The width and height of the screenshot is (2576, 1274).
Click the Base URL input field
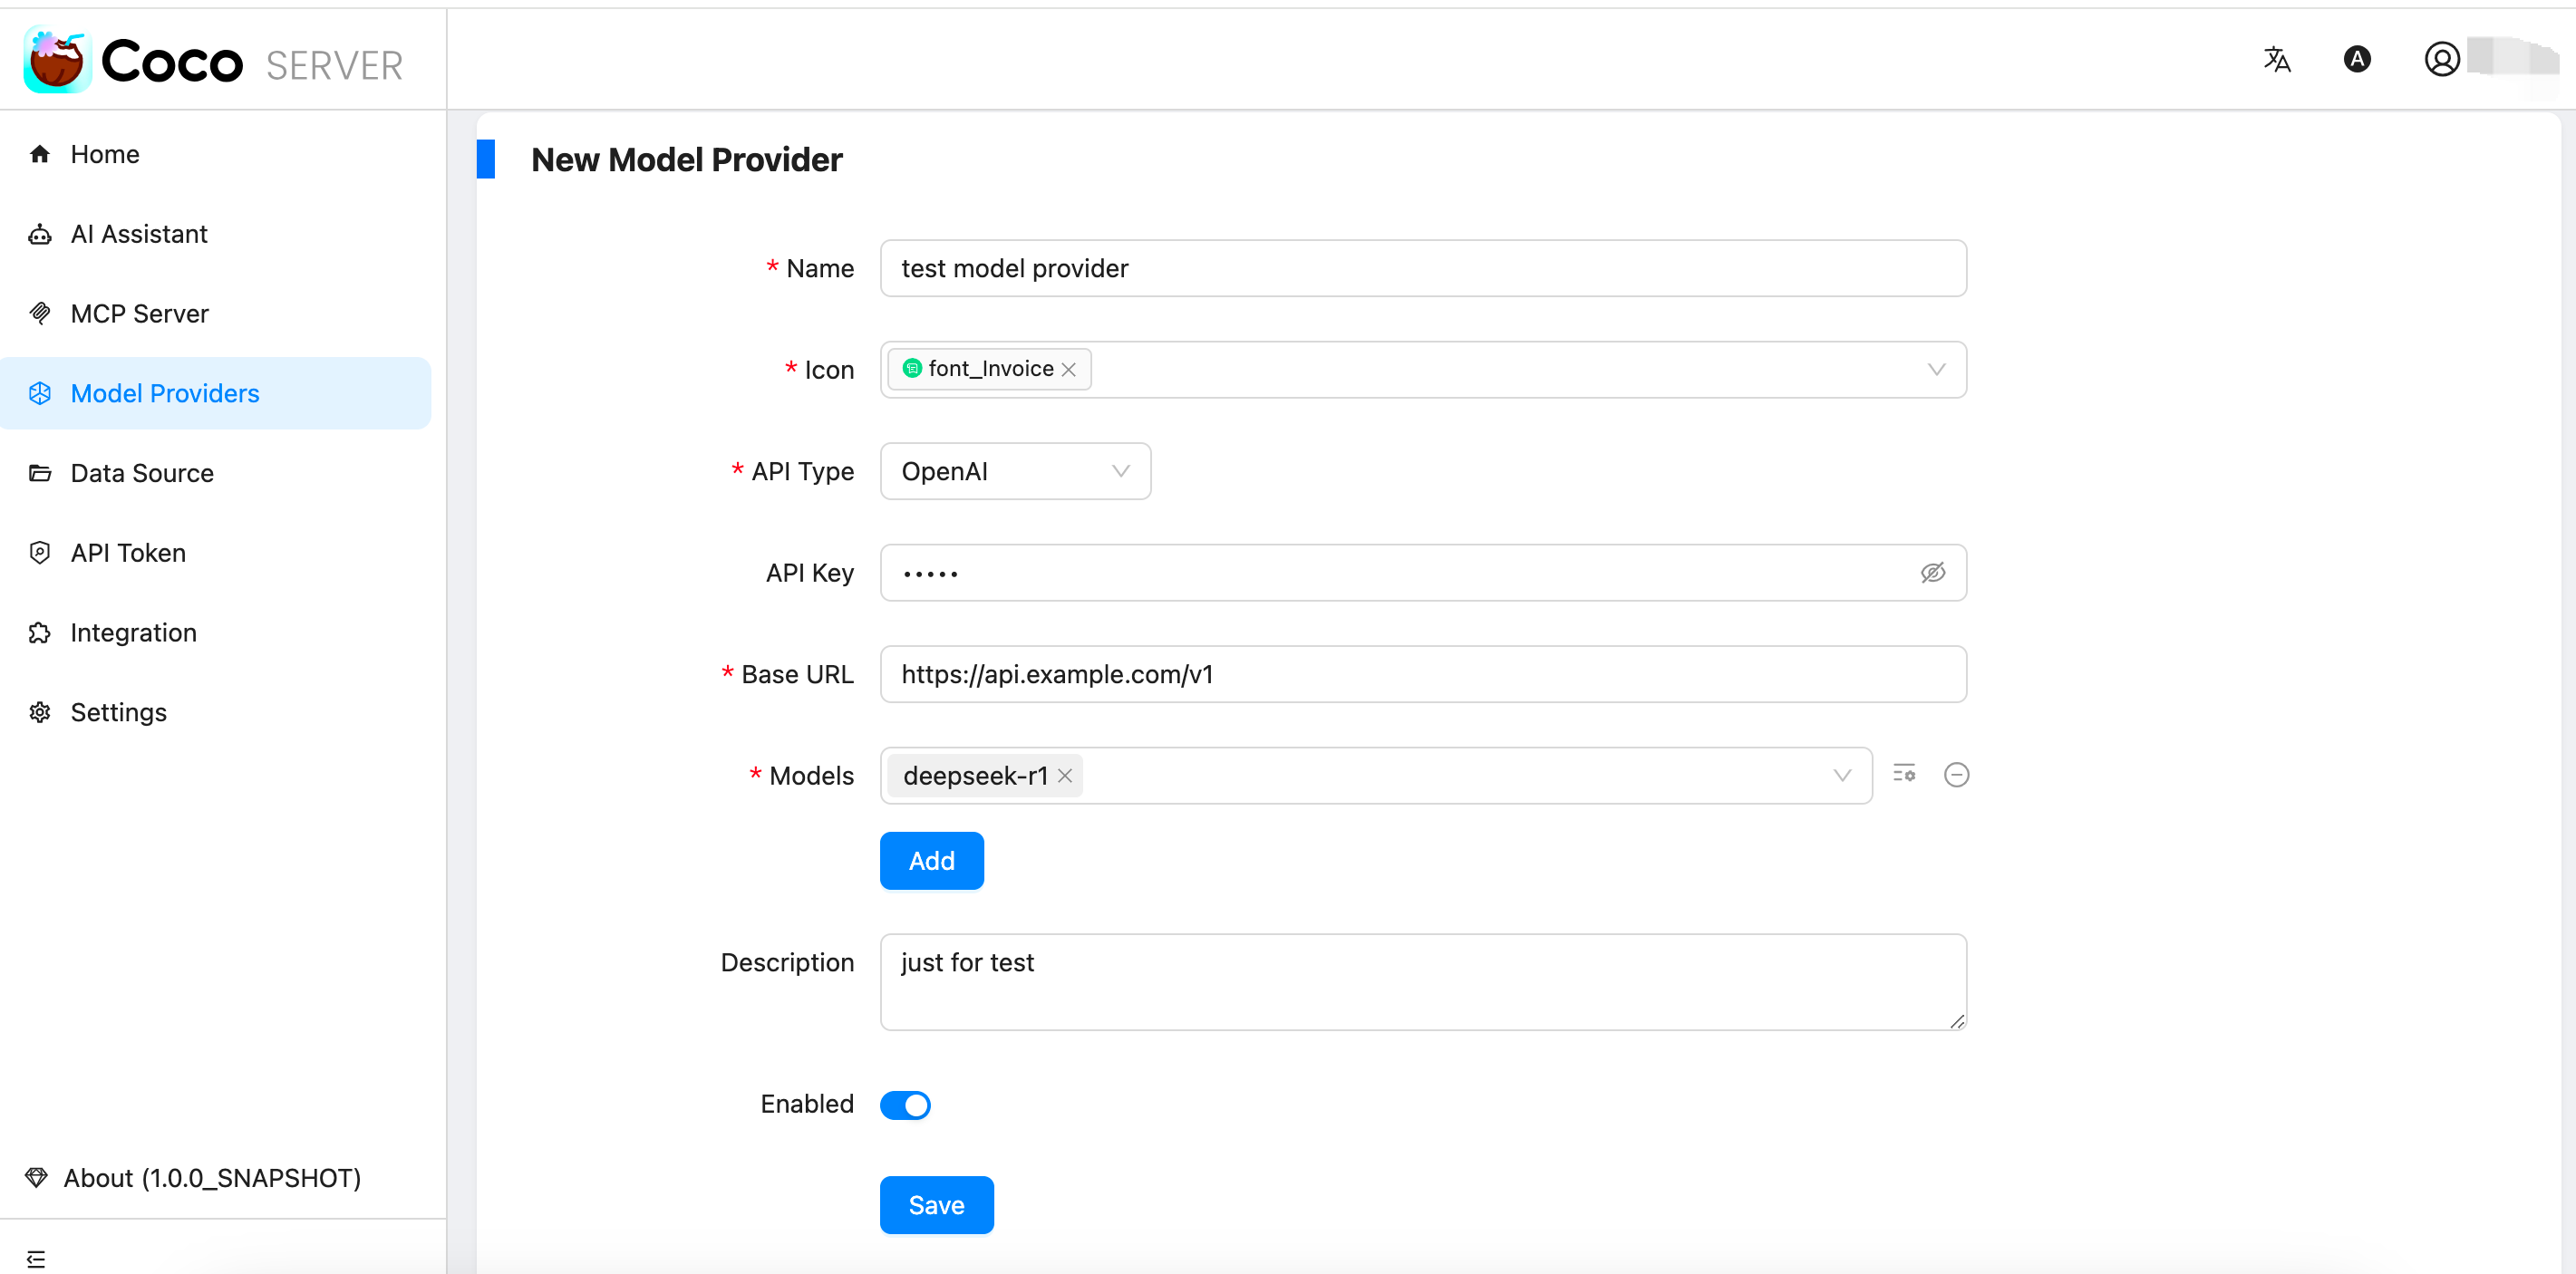coord(1423,674)
